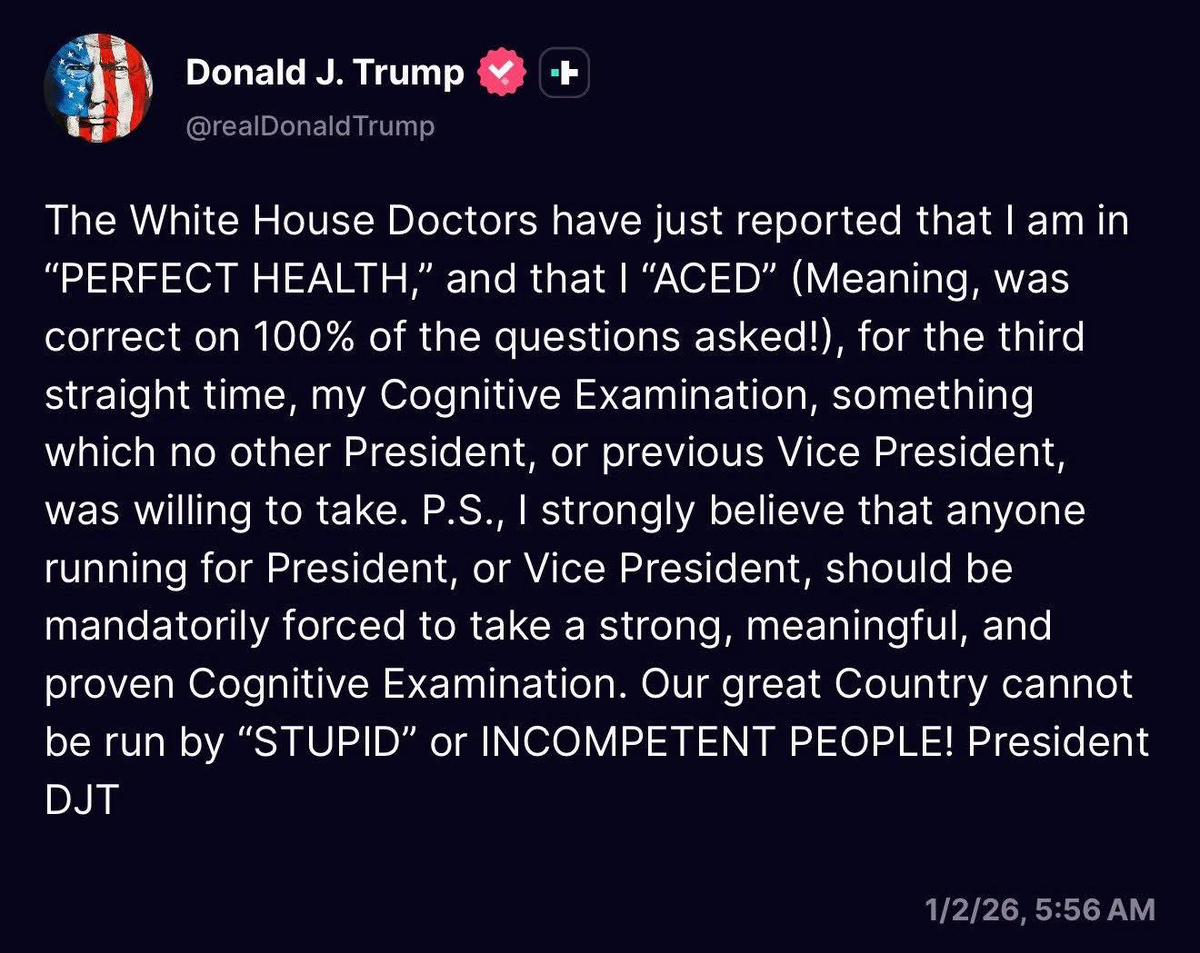Click the plus follow icon beside the name
Image resolution: width=1200 pixels, height=953 pixels.
click(565, 75)
